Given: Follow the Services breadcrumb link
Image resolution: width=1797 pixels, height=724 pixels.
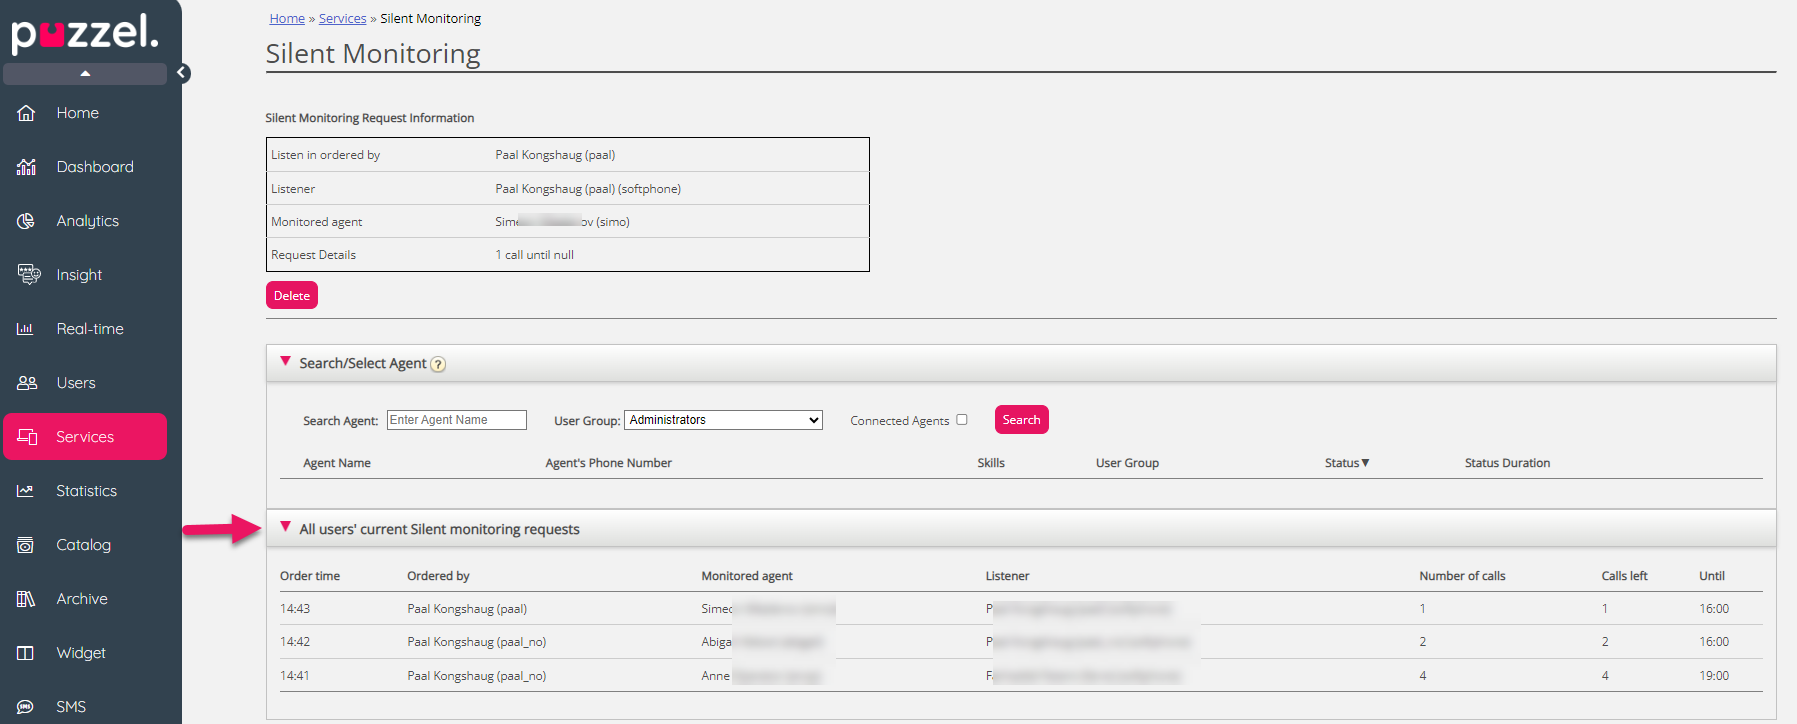Looking at the screenshot, I should tap(342, 19).
